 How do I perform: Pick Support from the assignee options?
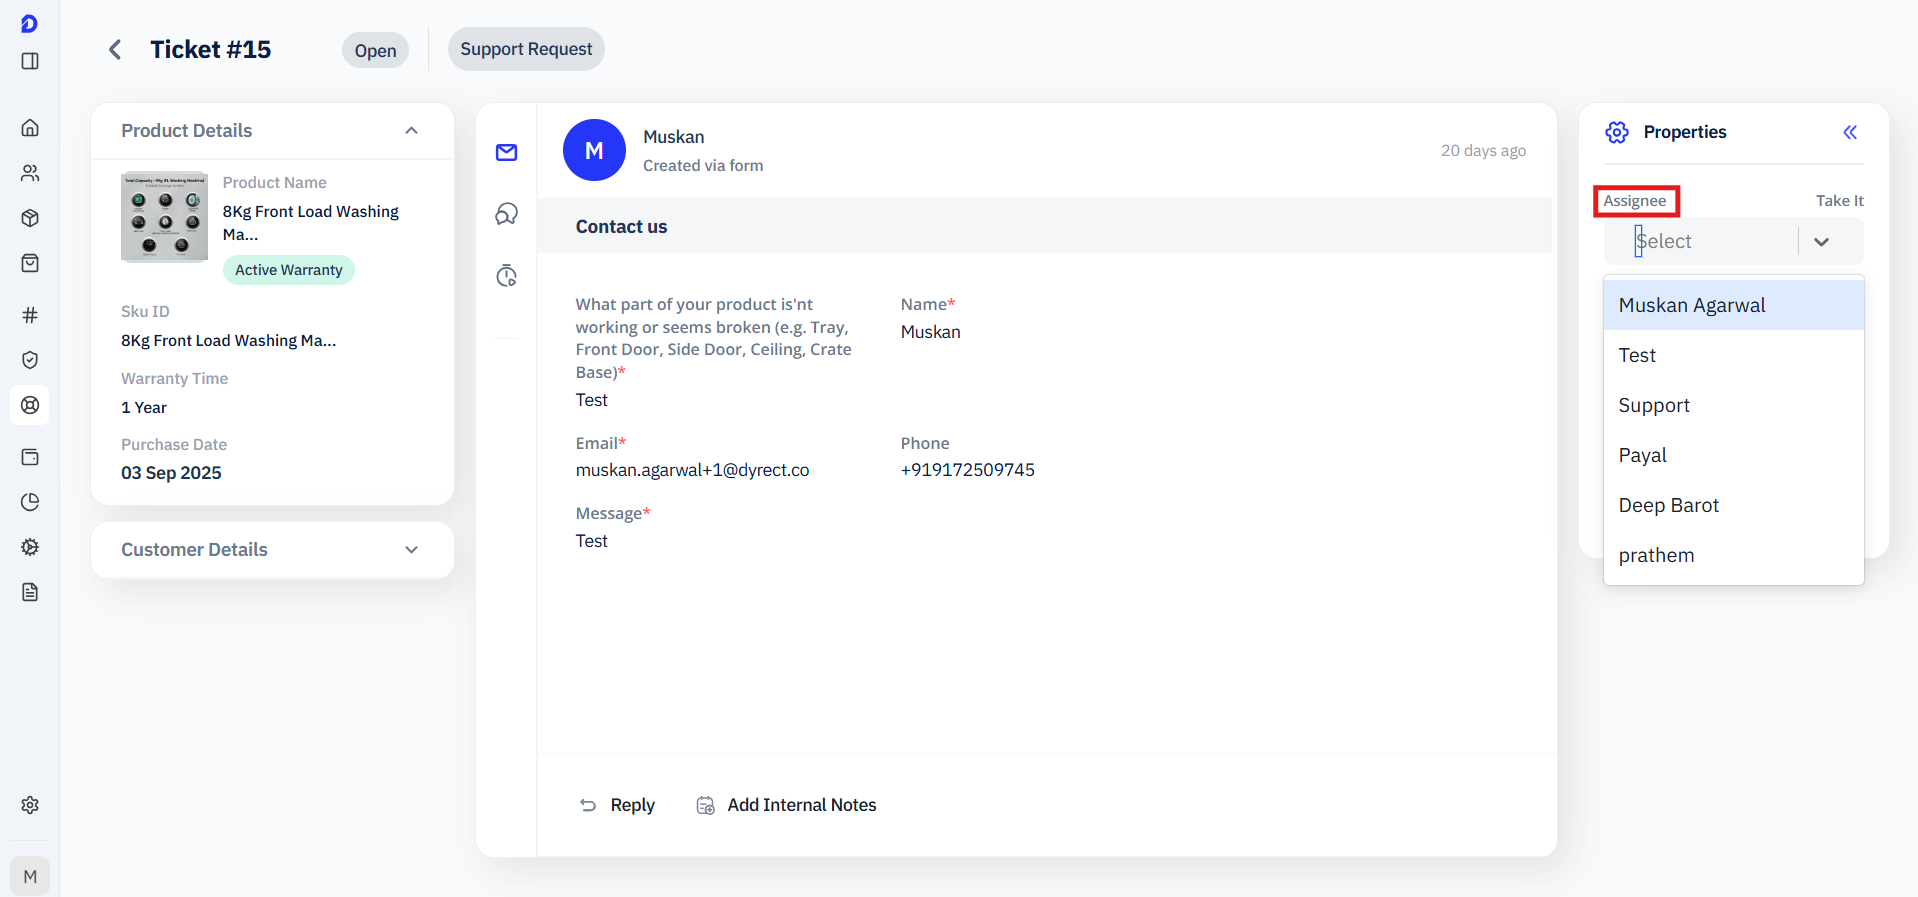point(1654,405)
